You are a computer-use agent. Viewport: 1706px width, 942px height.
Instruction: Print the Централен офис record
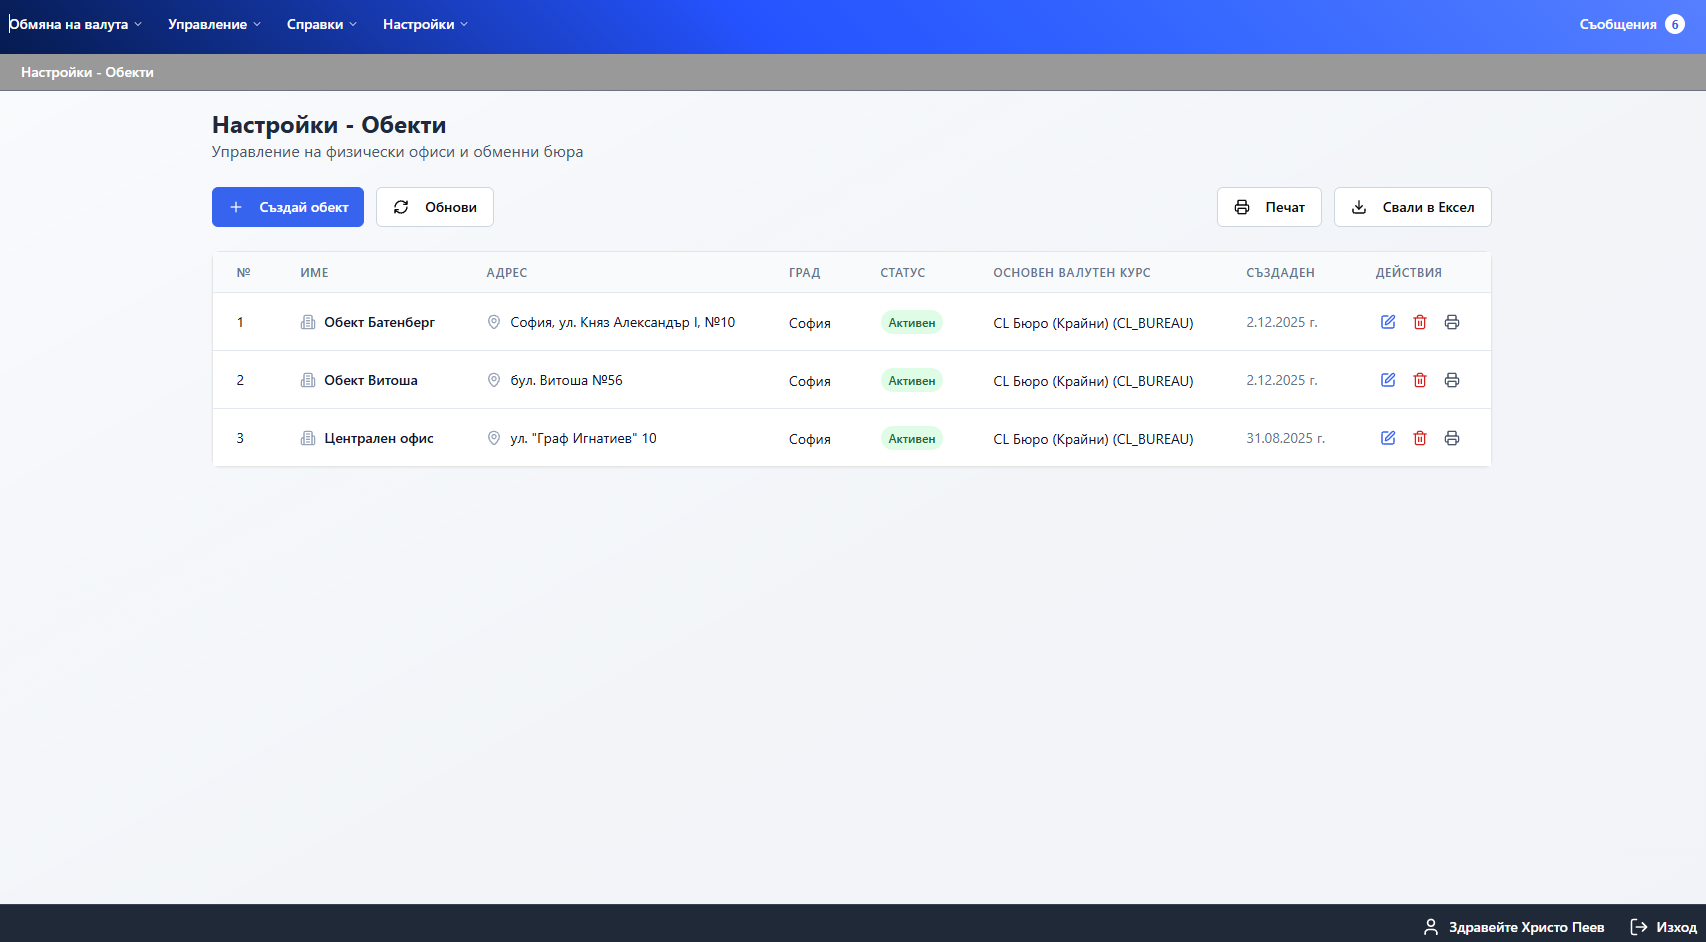point(1452,438)
